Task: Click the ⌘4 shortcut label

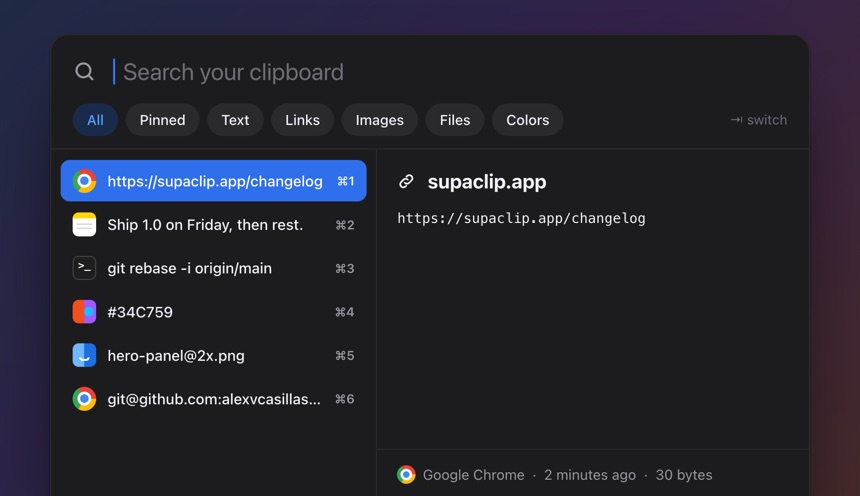Action: (345, 312)
